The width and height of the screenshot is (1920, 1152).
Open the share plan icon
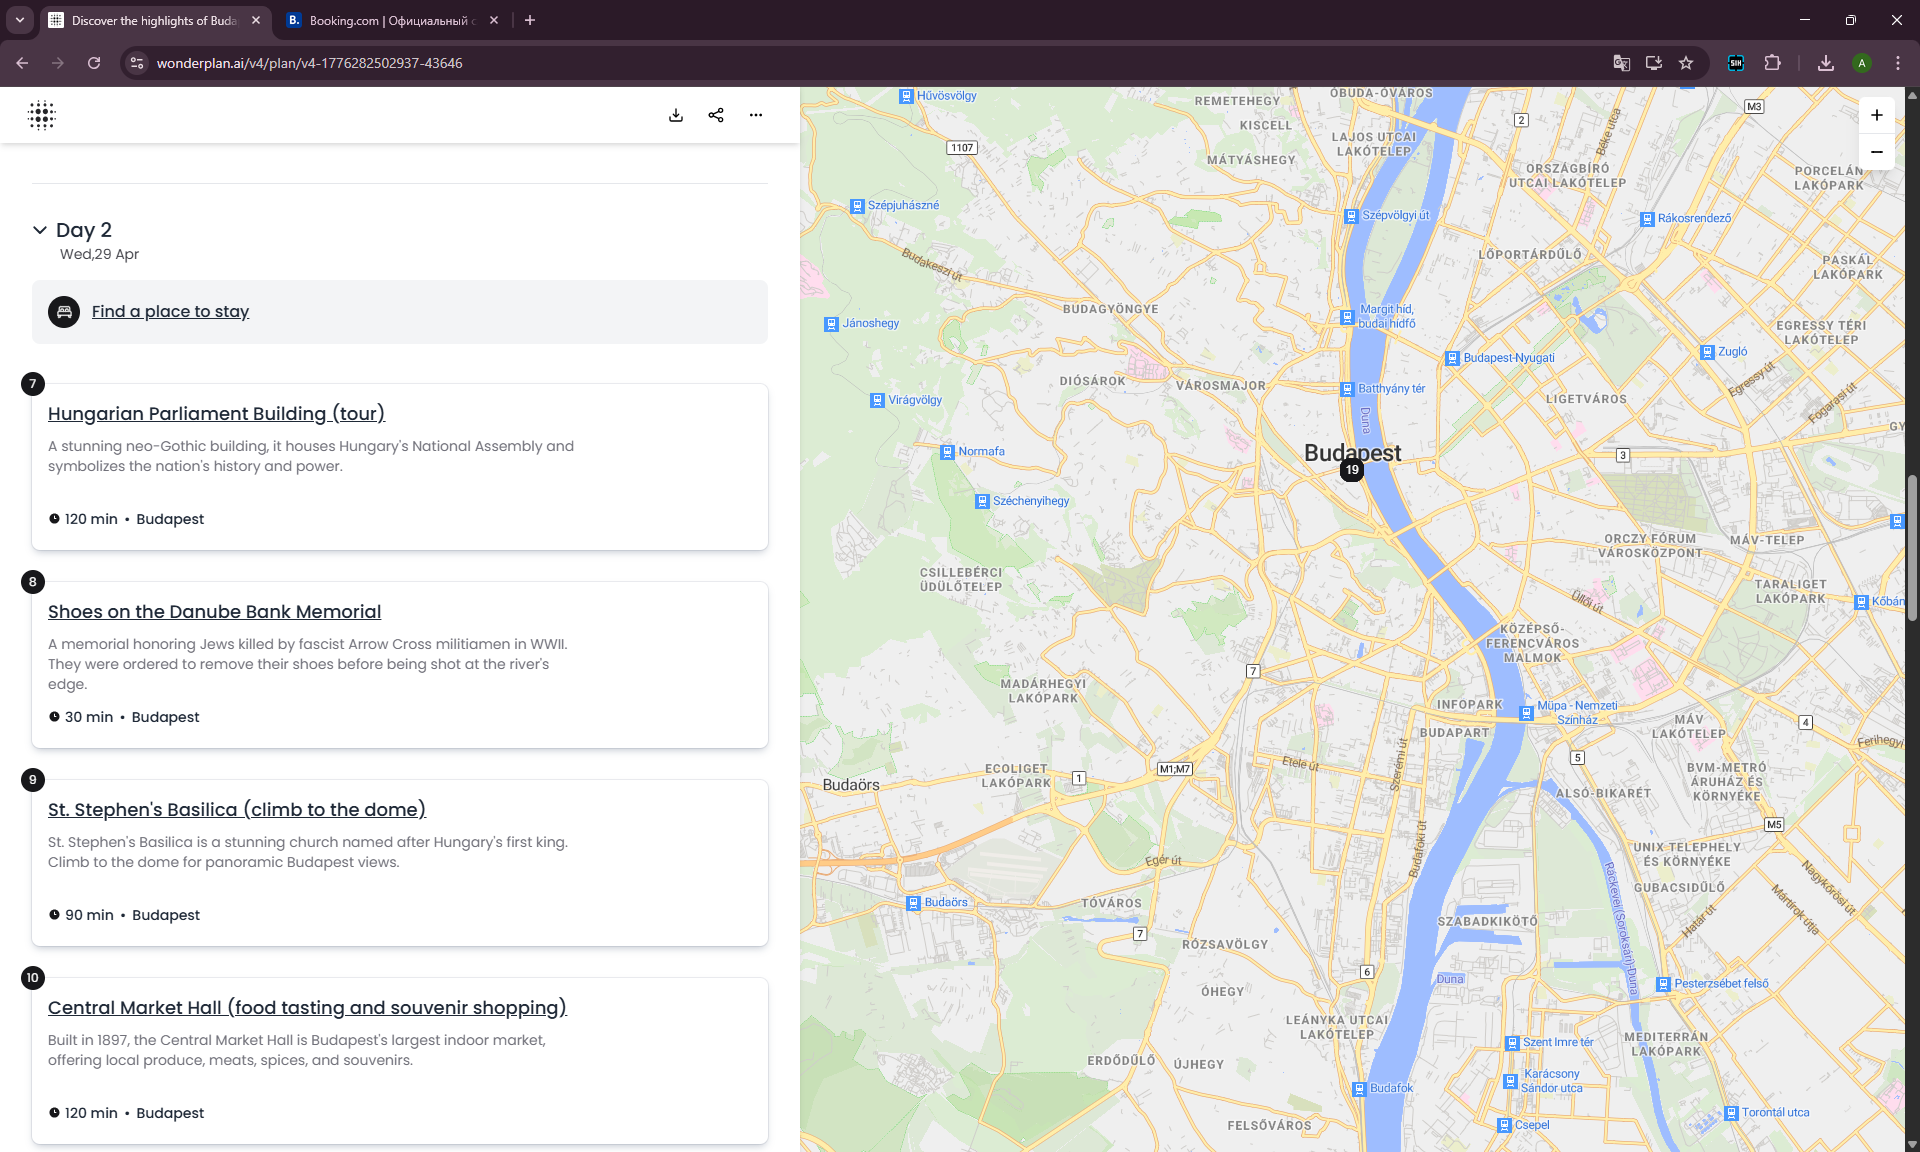point(716,115)
